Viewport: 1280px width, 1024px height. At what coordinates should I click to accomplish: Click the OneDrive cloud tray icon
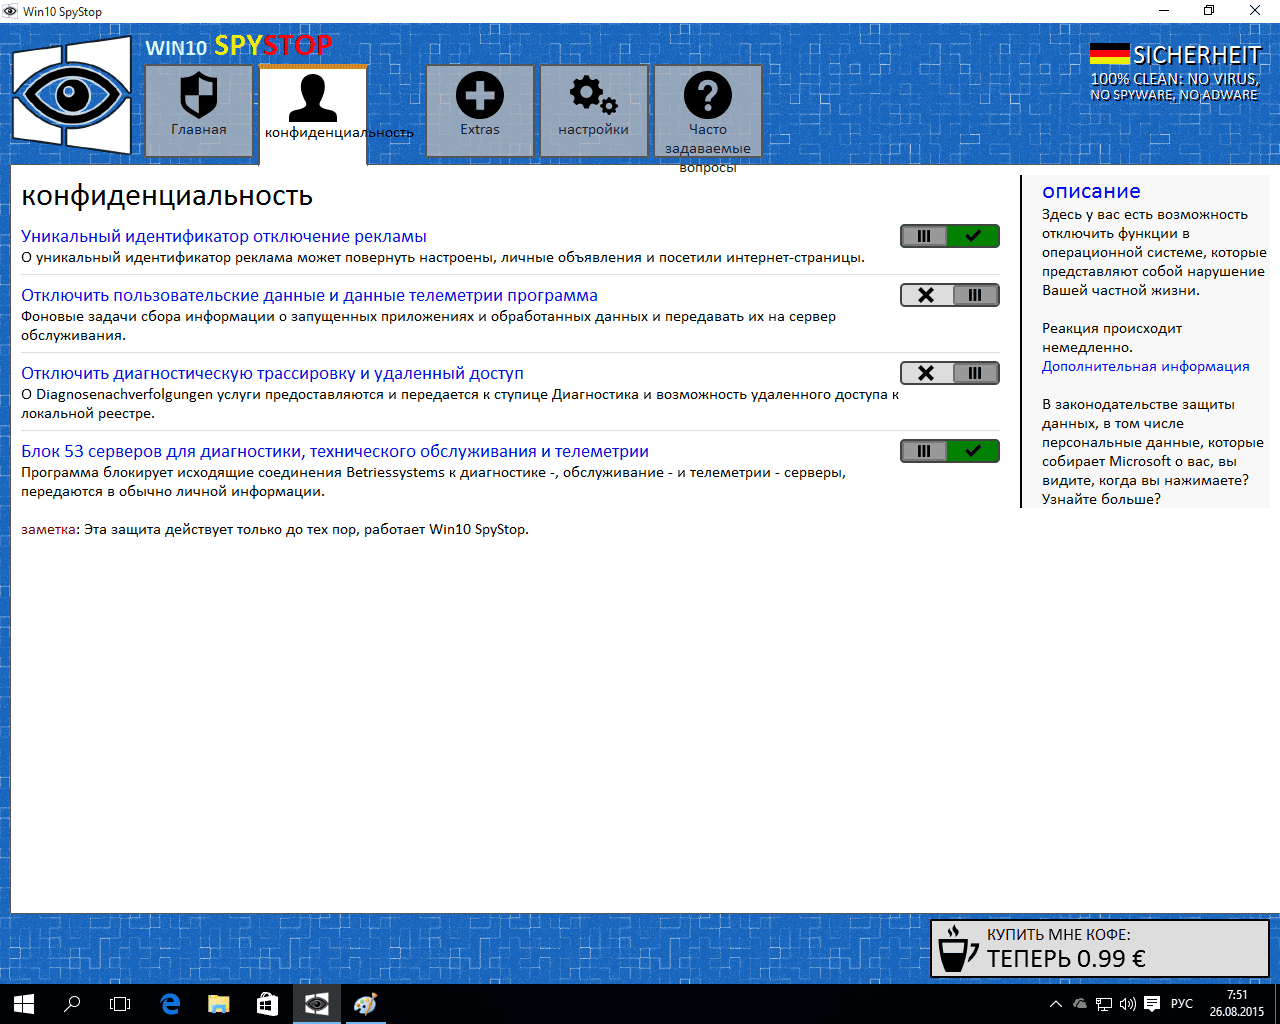click(x=1080, y=1004)
